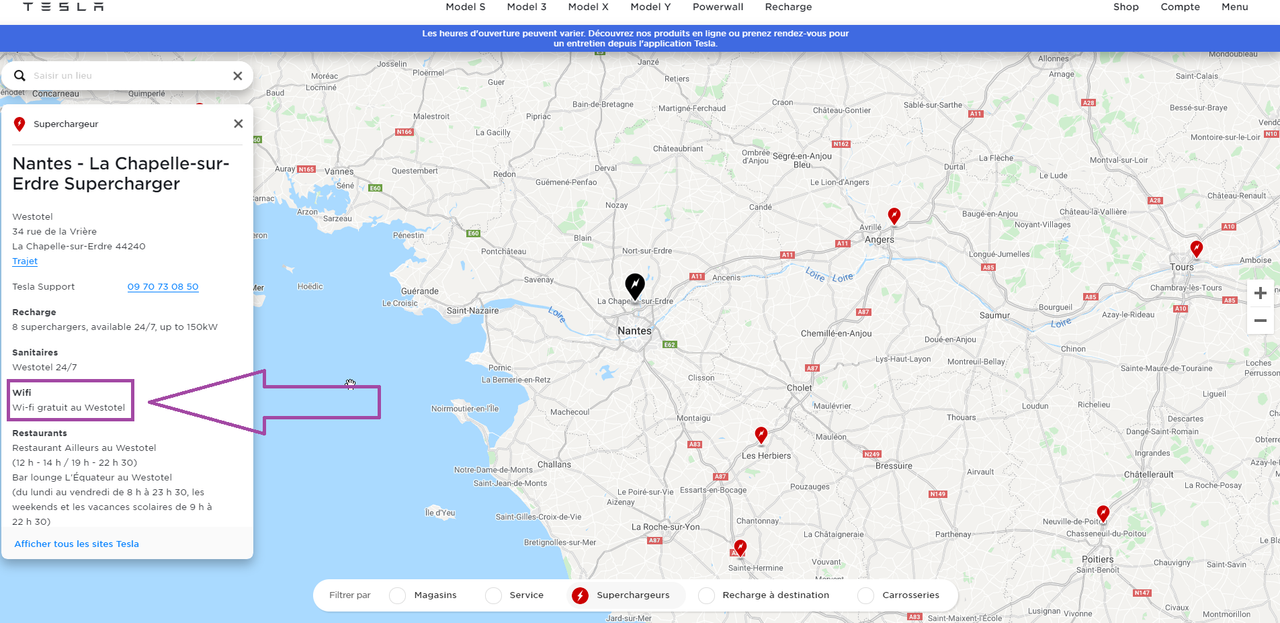Open the Model Y menu
Image resolution: width=1280 pixels, height=623 pixels.
pyautogui.click(x=650, y=7)
